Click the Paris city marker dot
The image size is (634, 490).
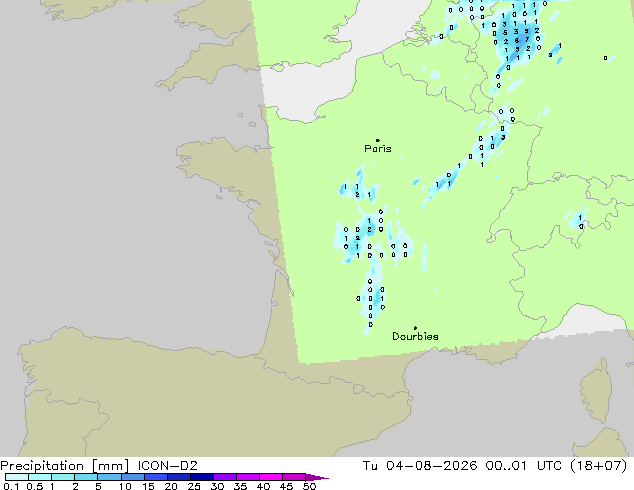pyautogui.click(x=378, y=140)
